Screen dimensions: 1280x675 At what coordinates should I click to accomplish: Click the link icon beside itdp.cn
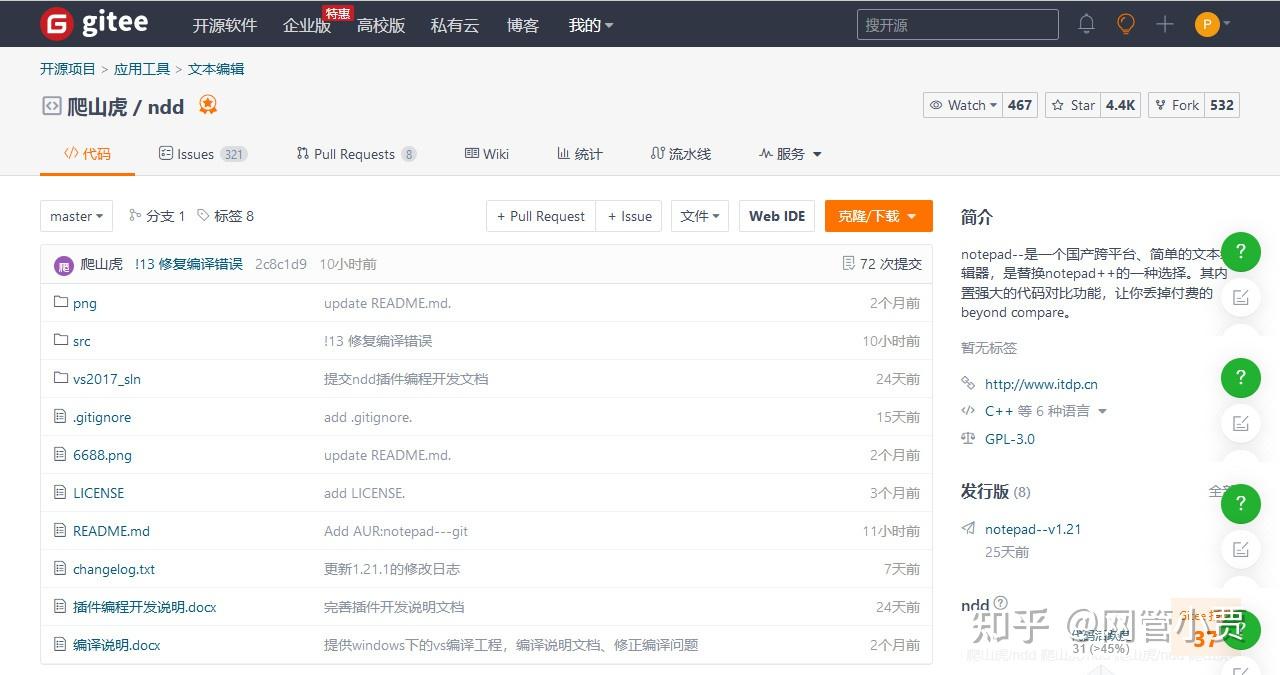(968, 383)
